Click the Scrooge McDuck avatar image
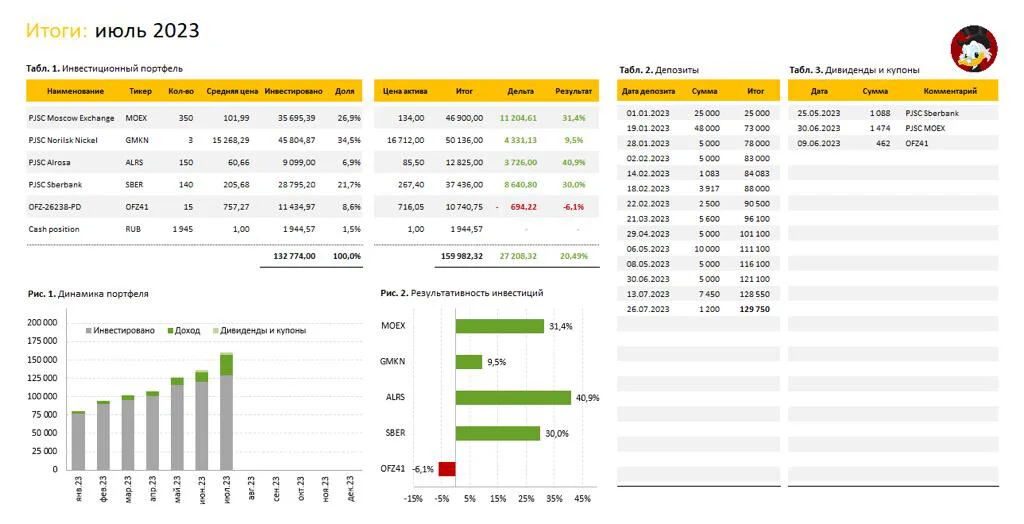1024x524 pixels. (x=973, y=49)
